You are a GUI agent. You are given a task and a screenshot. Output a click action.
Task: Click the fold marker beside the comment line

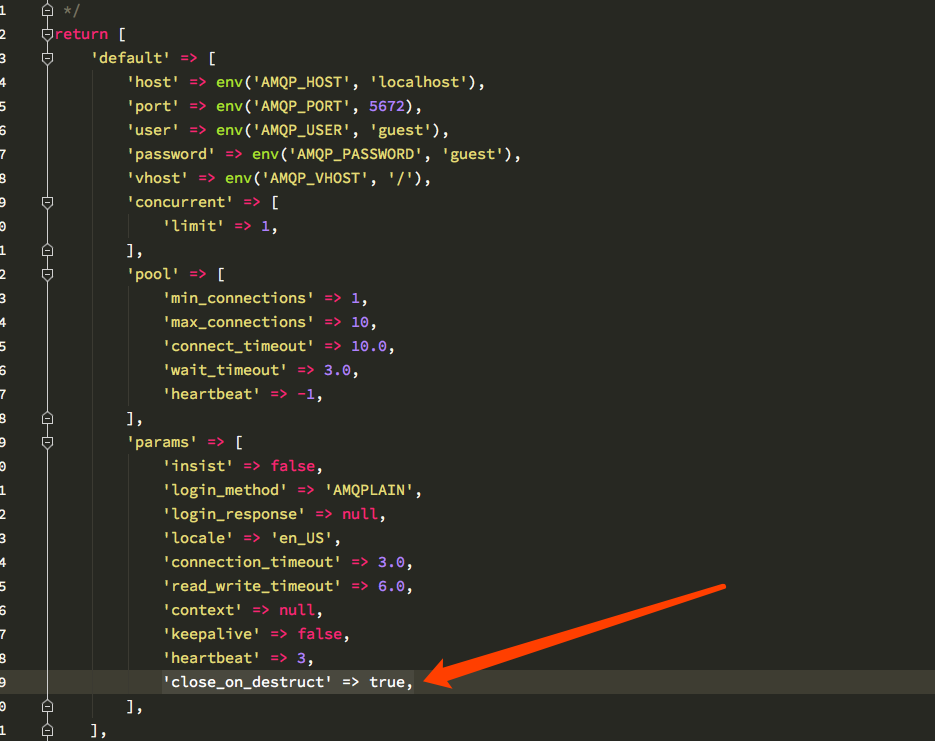click(x=47, y=10)
